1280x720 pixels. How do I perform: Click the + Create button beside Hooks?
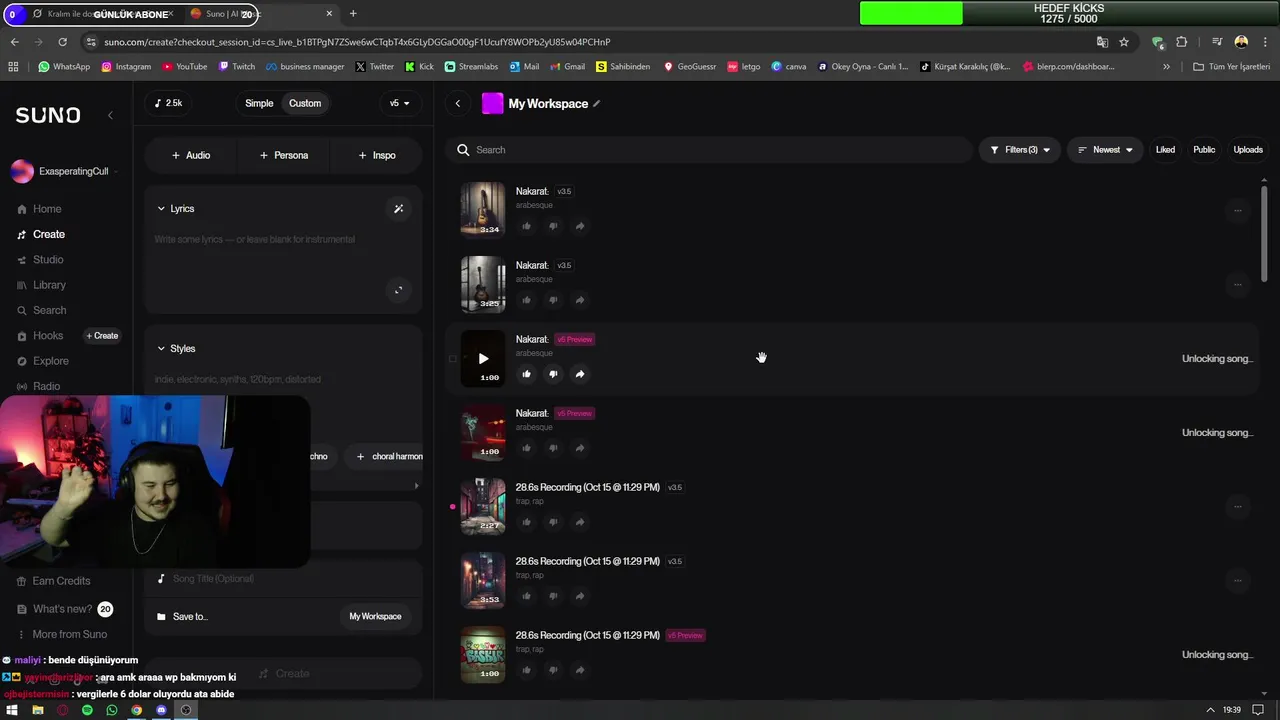click(102, 336)
